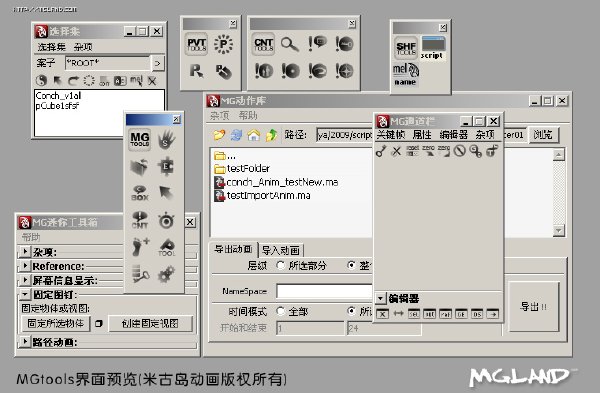Click the DS button in MG通道栏 bottom row
This screenshot has width=600, height=393.
click(477, 314)
